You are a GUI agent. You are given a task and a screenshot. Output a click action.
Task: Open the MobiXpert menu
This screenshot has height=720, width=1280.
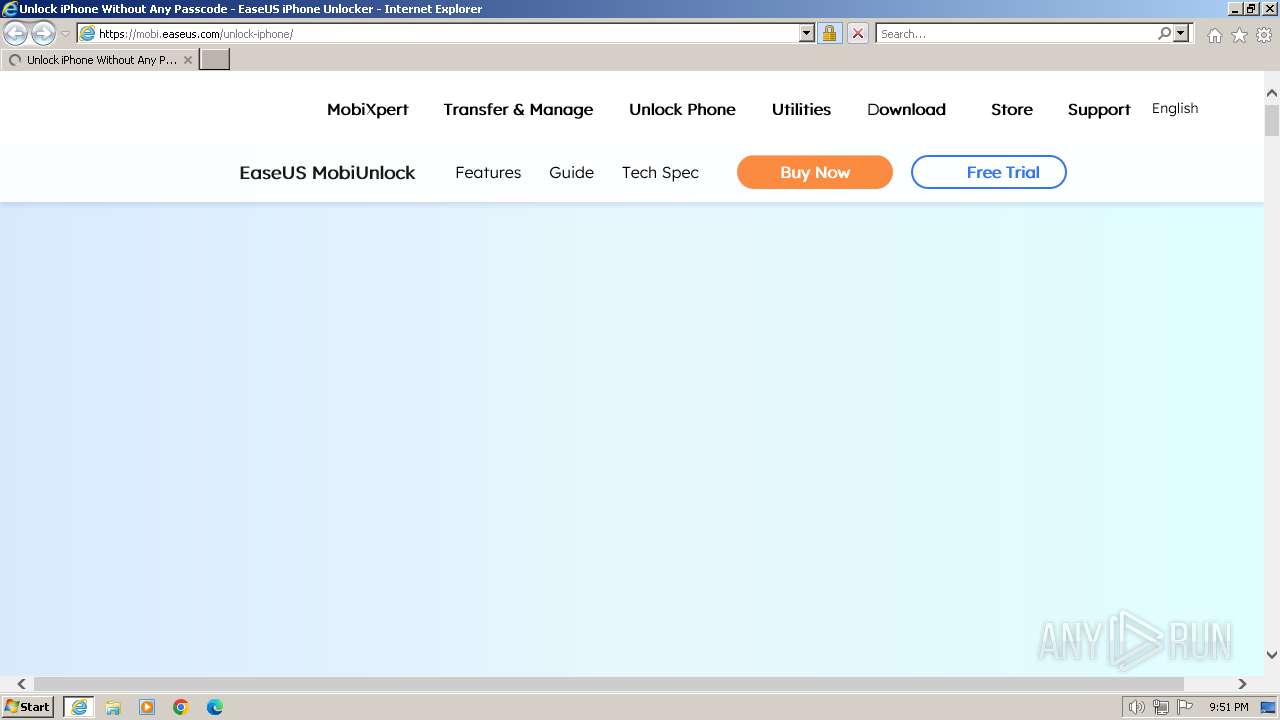coord(368,110)
